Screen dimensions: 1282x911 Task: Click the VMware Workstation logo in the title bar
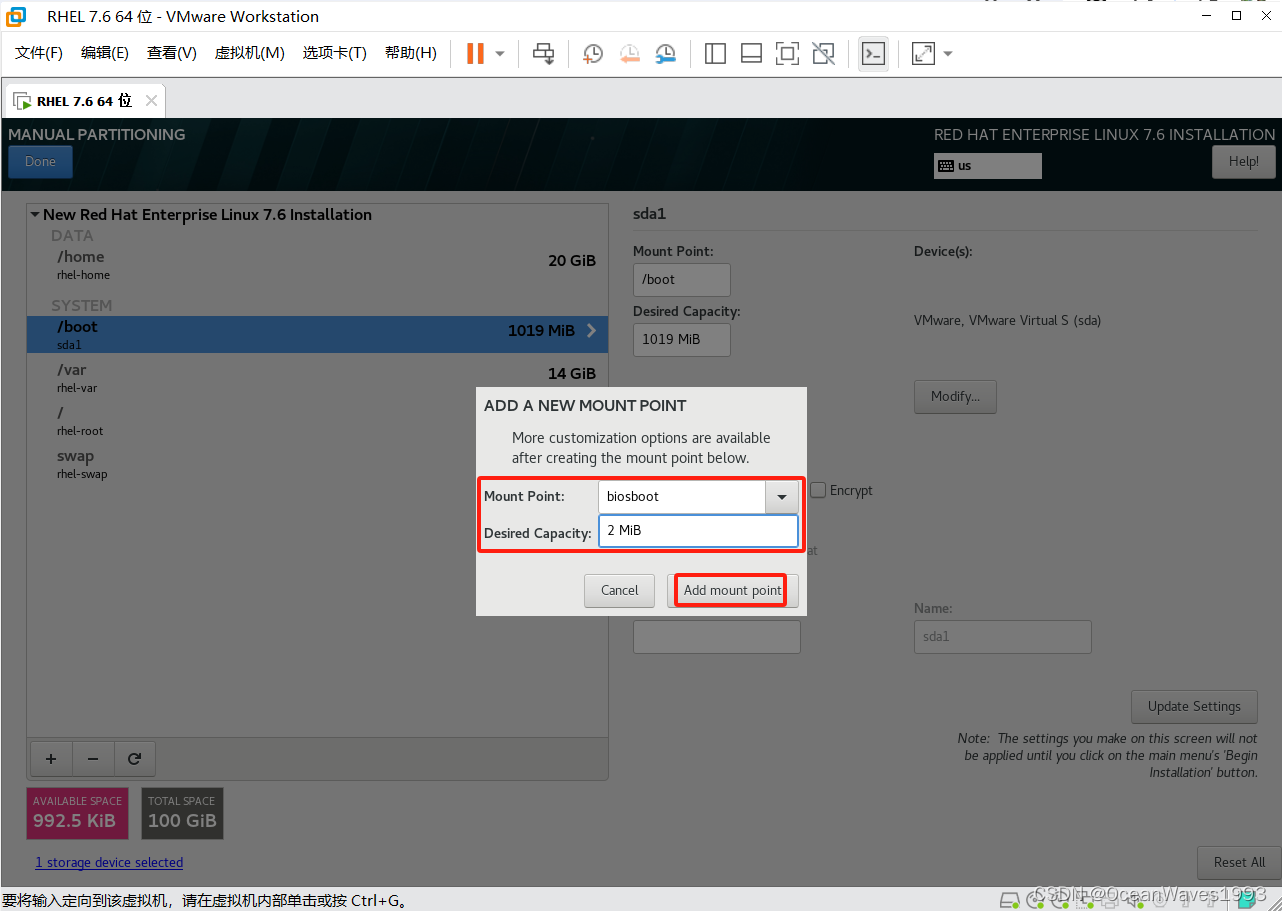click(x=16, y=16)
